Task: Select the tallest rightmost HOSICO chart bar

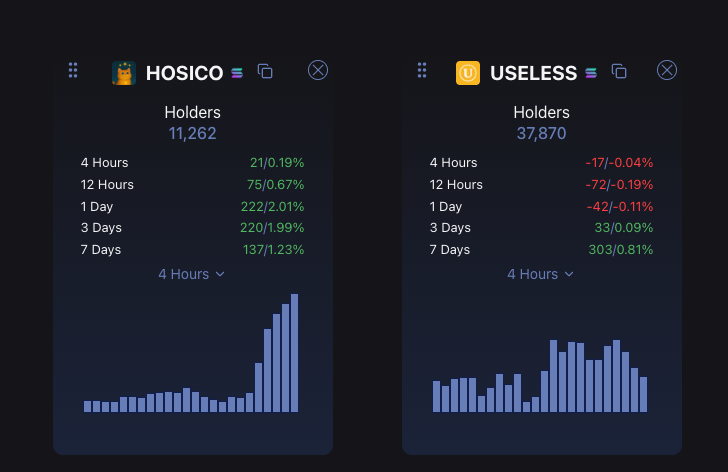Action: point(295,353)
